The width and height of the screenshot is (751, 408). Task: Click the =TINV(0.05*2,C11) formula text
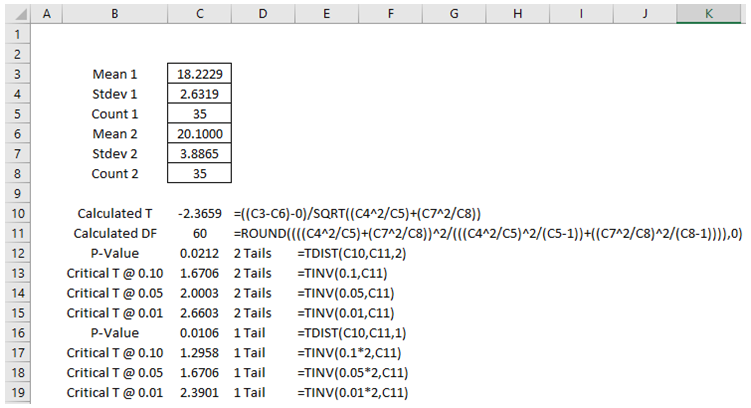point(353,372)
